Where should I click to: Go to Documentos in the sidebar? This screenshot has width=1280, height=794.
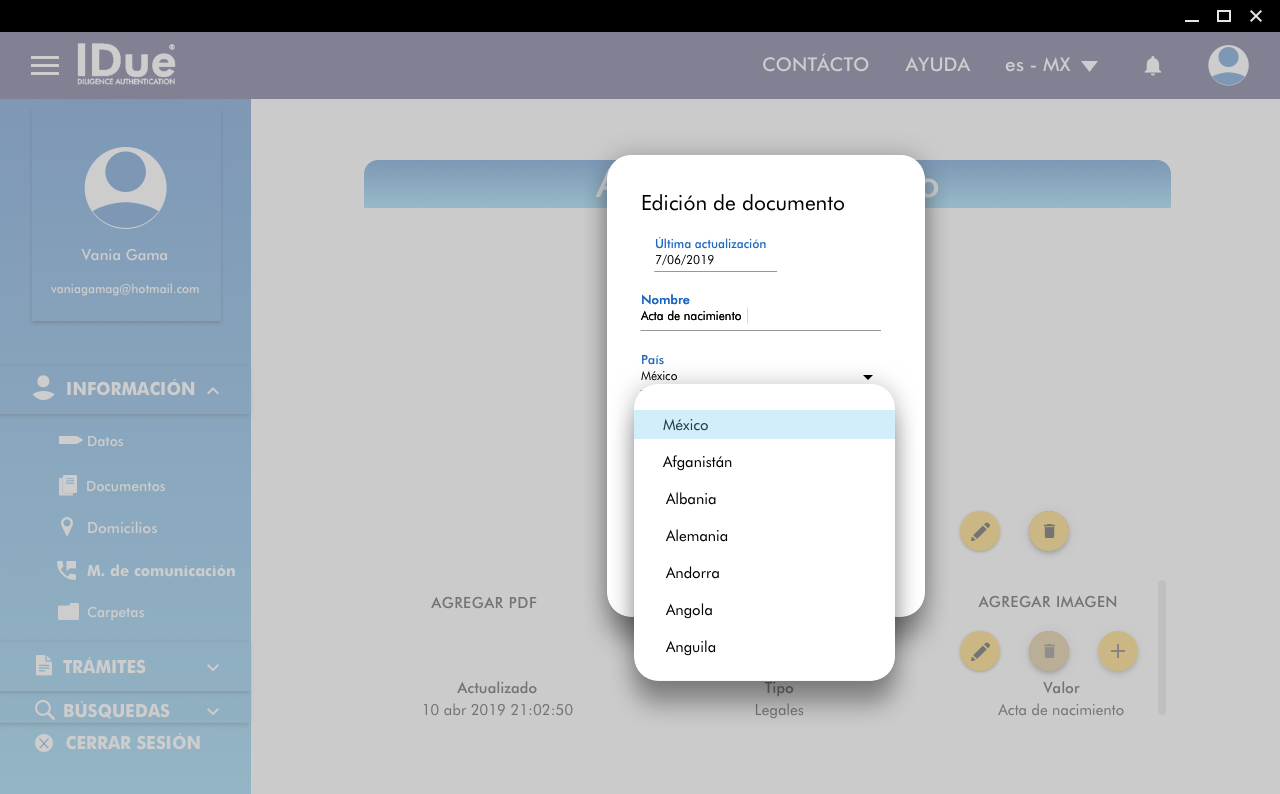(125, 486)
